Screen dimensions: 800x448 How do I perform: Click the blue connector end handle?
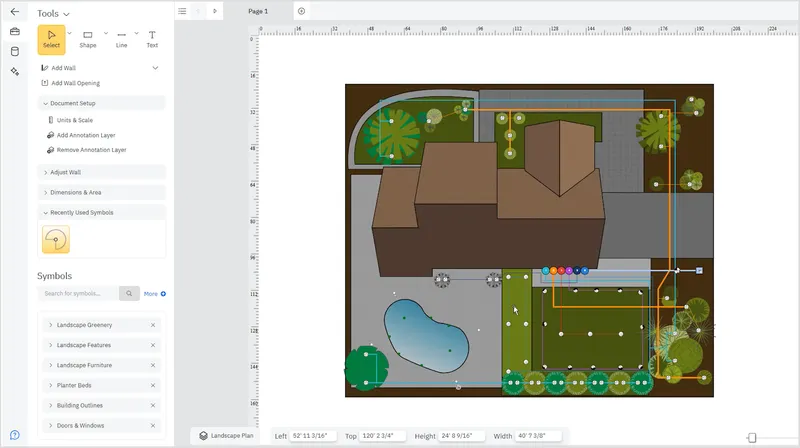coord(699,270)
